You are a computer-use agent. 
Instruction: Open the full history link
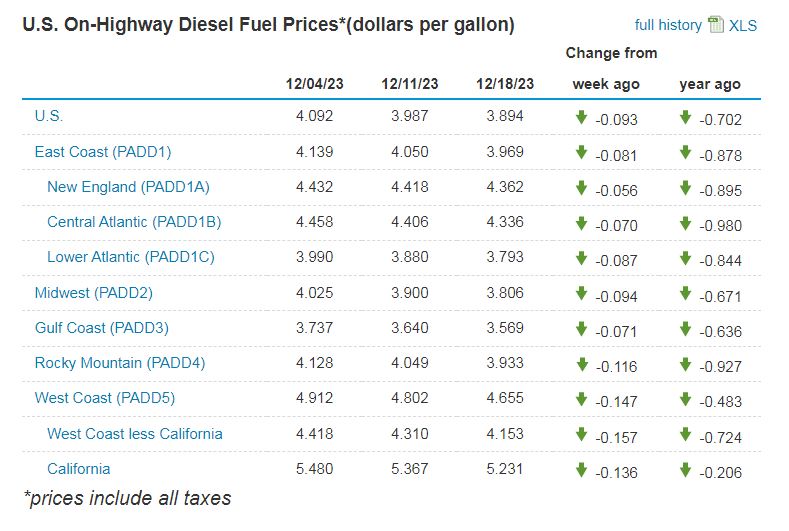pos(668,25)
